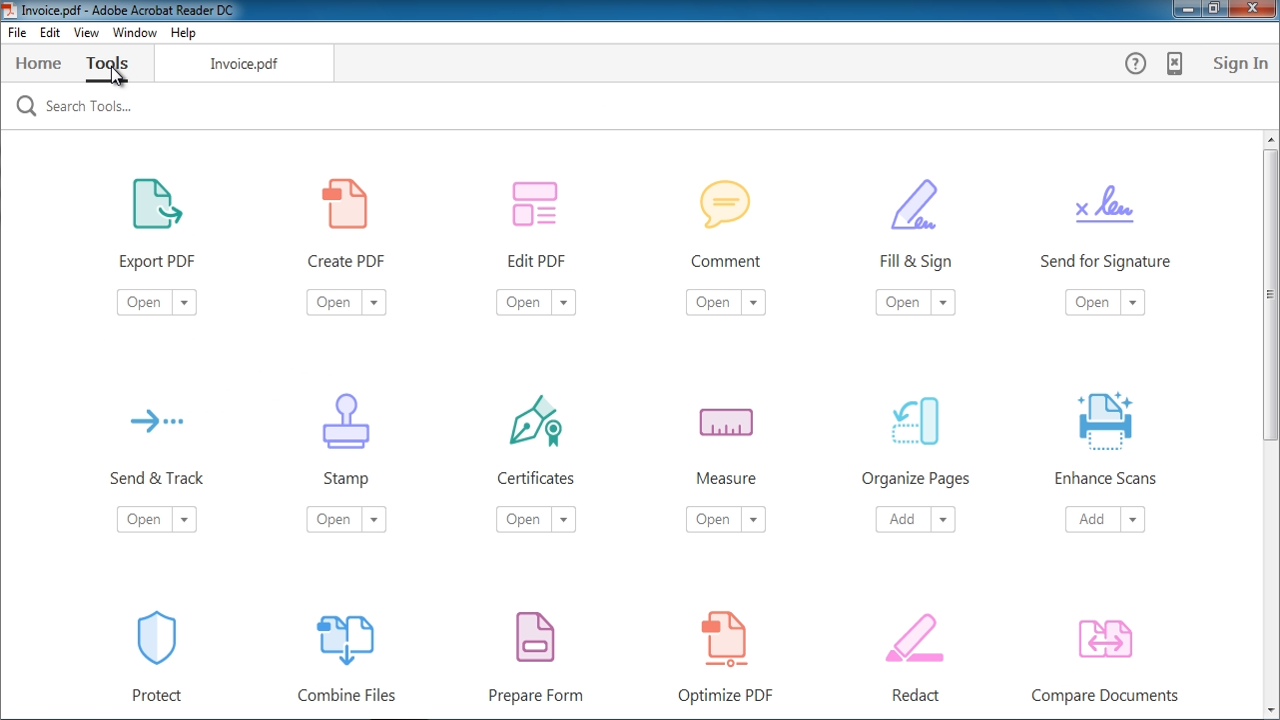Expand the Fill & Sign dropdown arrow
The width and height of the screenshot is (1280, 720).
943,303
